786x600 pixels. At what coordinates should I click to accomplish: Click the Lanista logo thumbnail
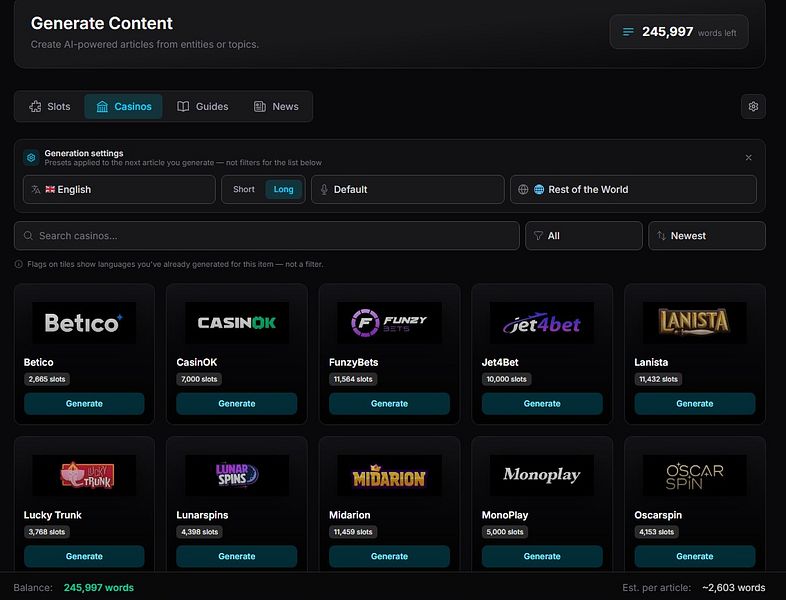tap(695, 323)
